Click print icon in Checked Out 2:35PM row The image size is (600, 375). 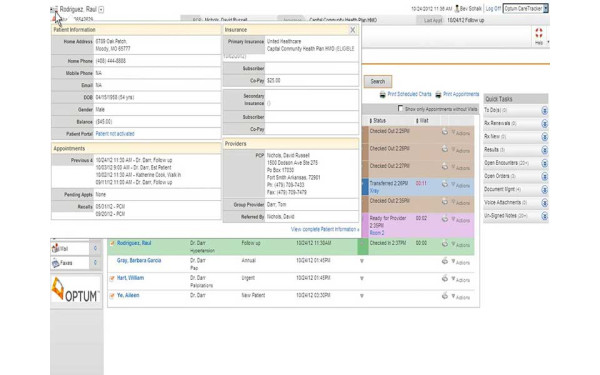tap(445, 201)
